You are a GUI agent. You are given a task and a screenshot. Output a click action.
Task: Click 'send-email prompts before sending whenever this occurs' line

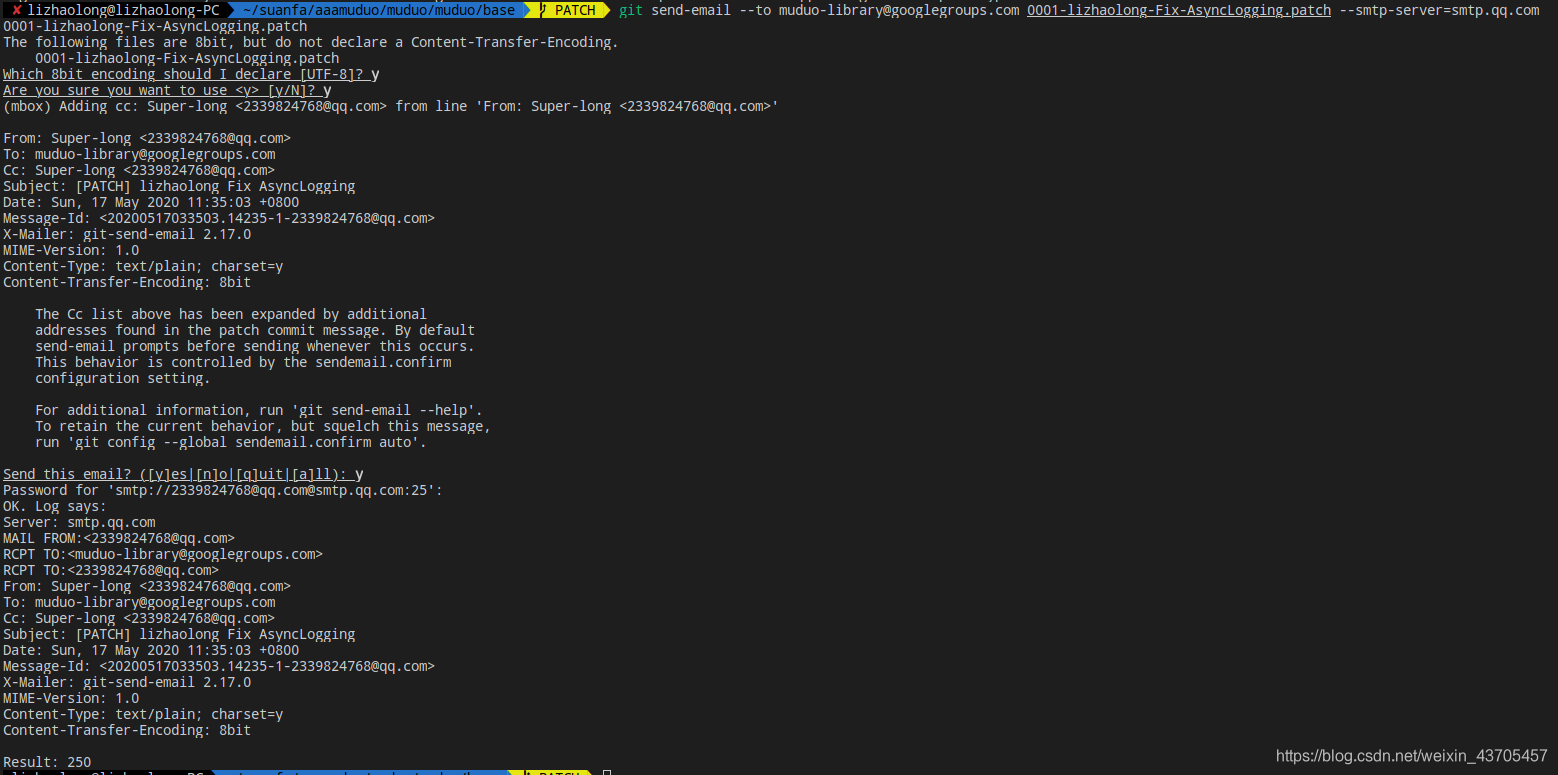255,346
